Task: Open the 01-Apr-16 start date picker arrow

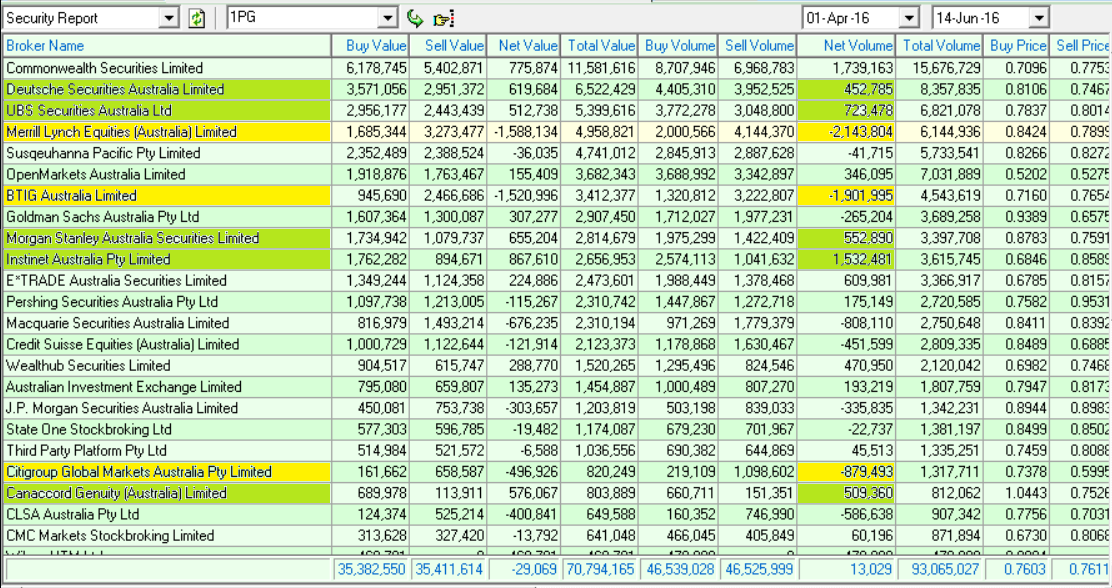Action: 909,18
